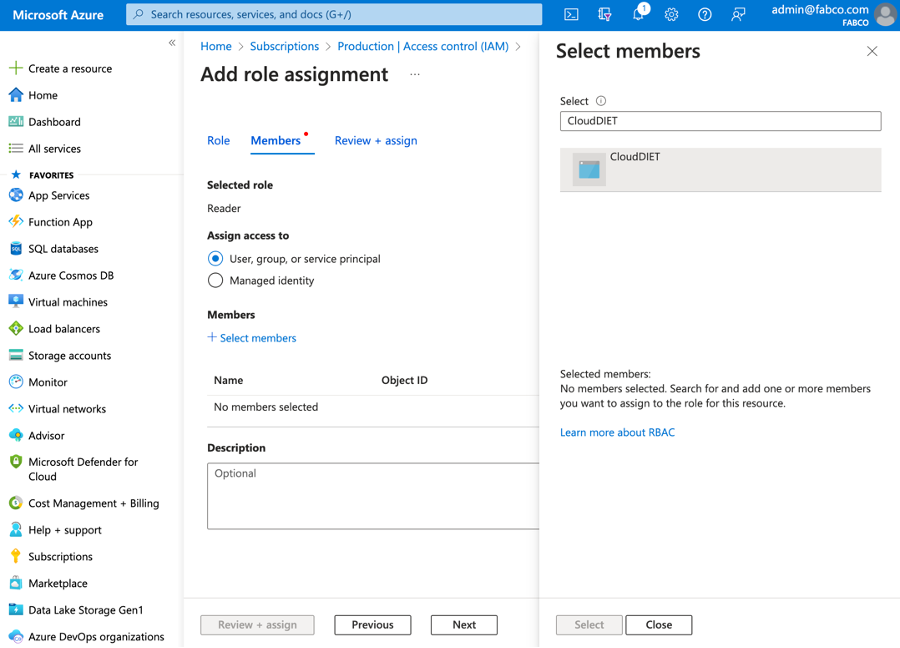
Task: Open Cloud Shell from the top bar
Action: tap(570, 14)
